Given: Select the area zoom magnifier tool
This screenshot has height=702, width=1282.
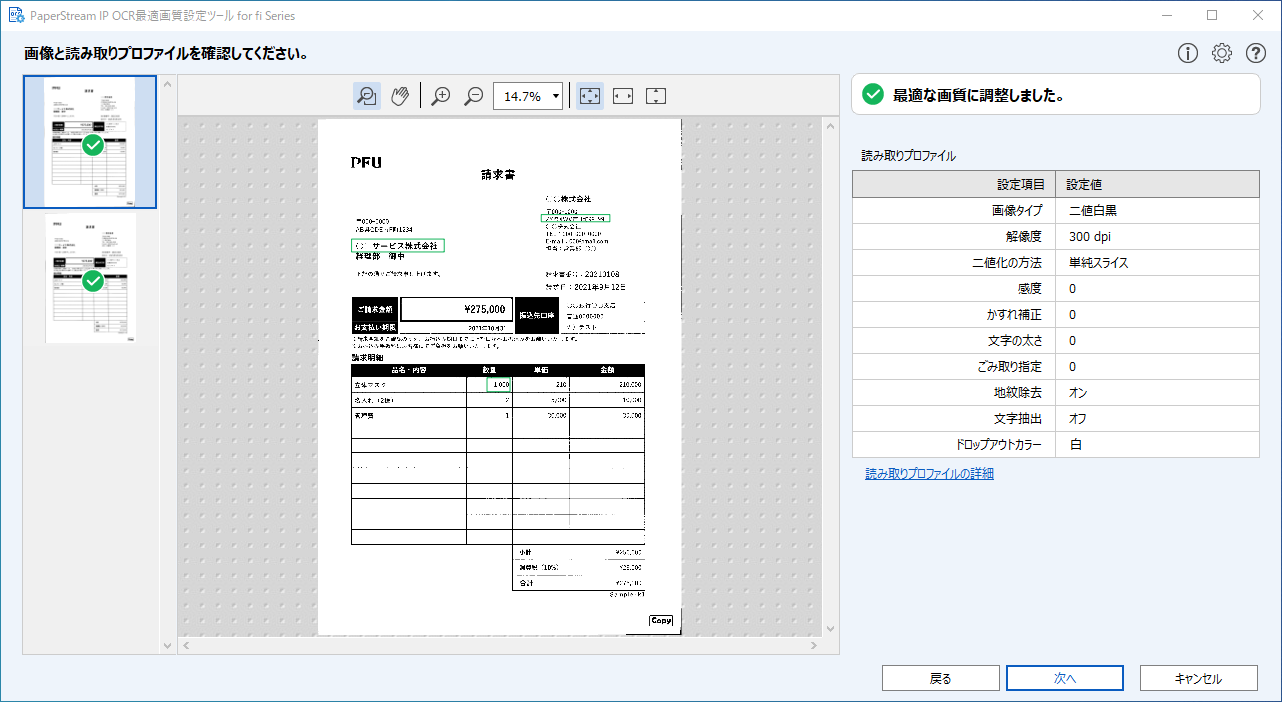Looking at the screenshot, I should pyautogui.click(x=367, y=96).
